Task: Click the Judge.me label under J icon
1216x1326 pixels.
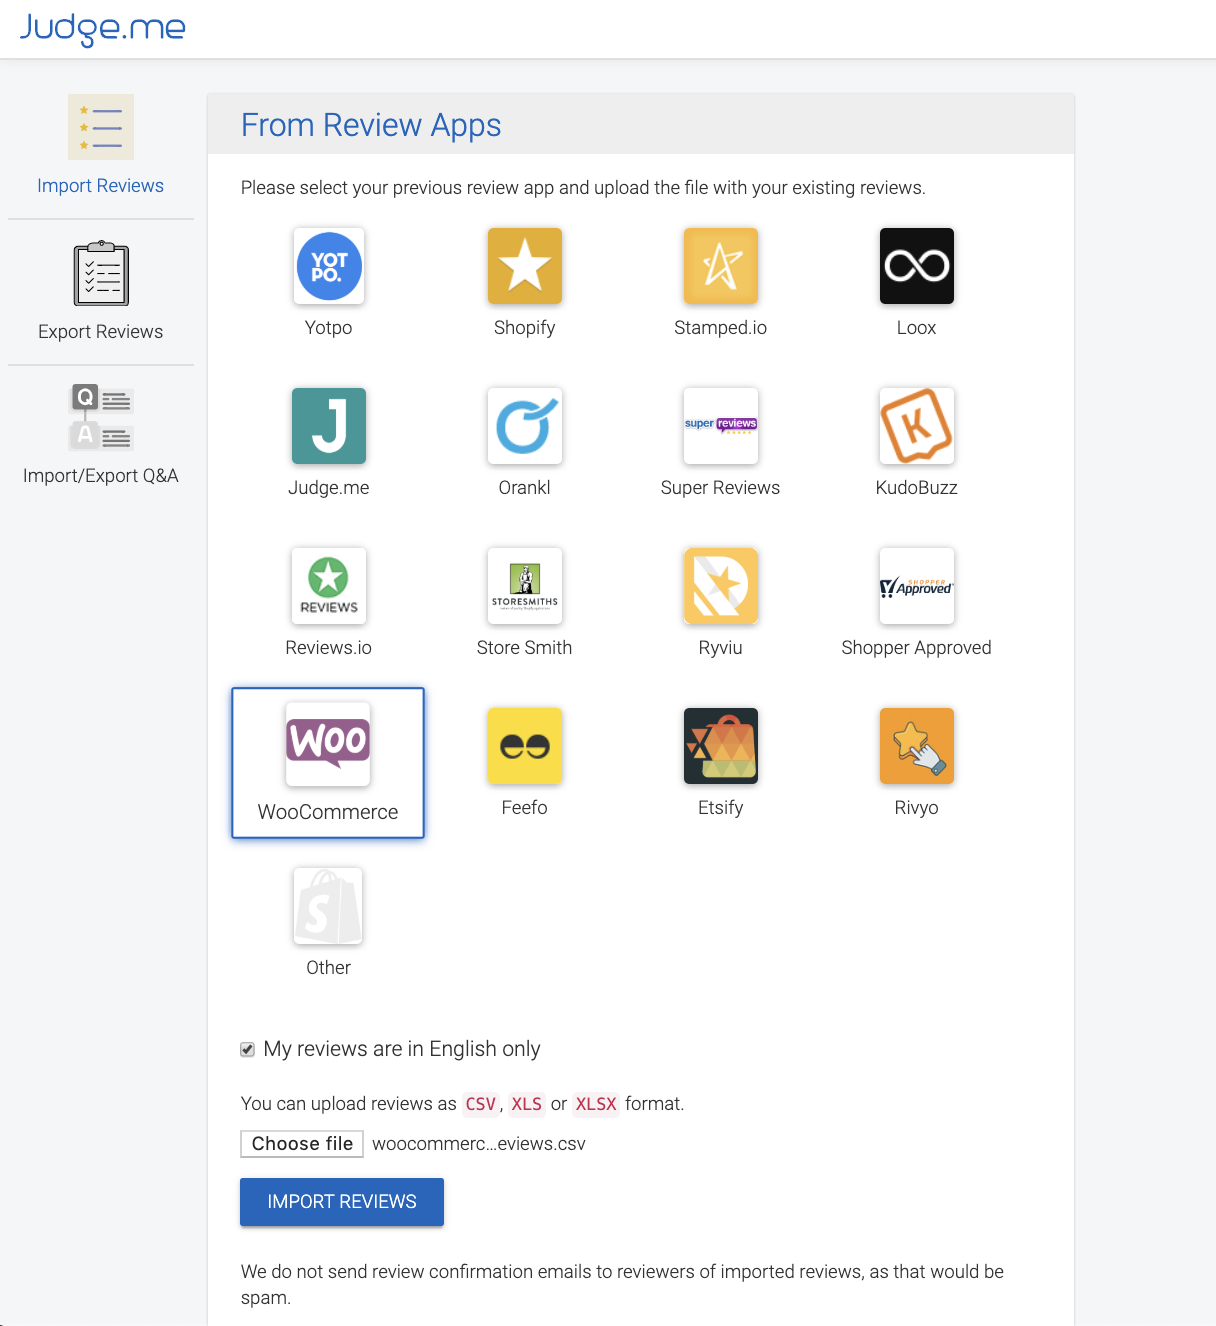Action: pos(329,488)
